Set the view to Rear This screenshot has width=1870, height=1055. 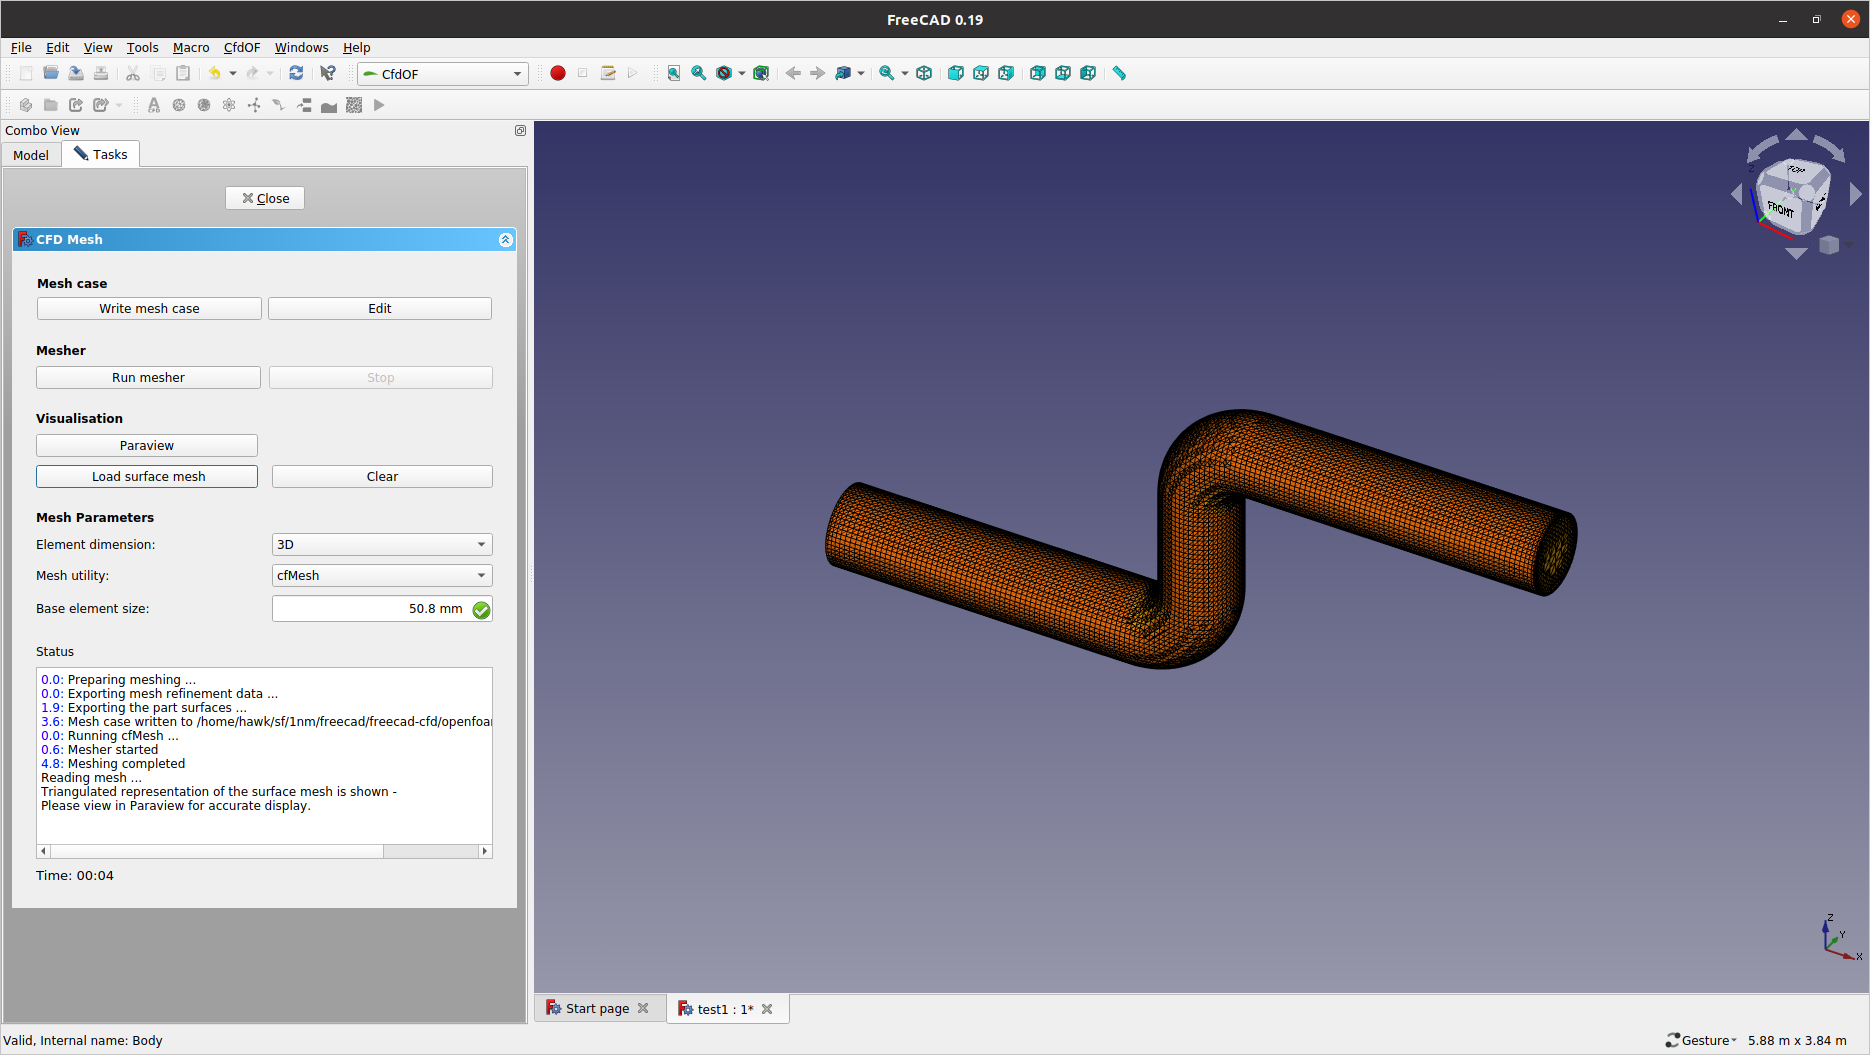click(1038, 73)
